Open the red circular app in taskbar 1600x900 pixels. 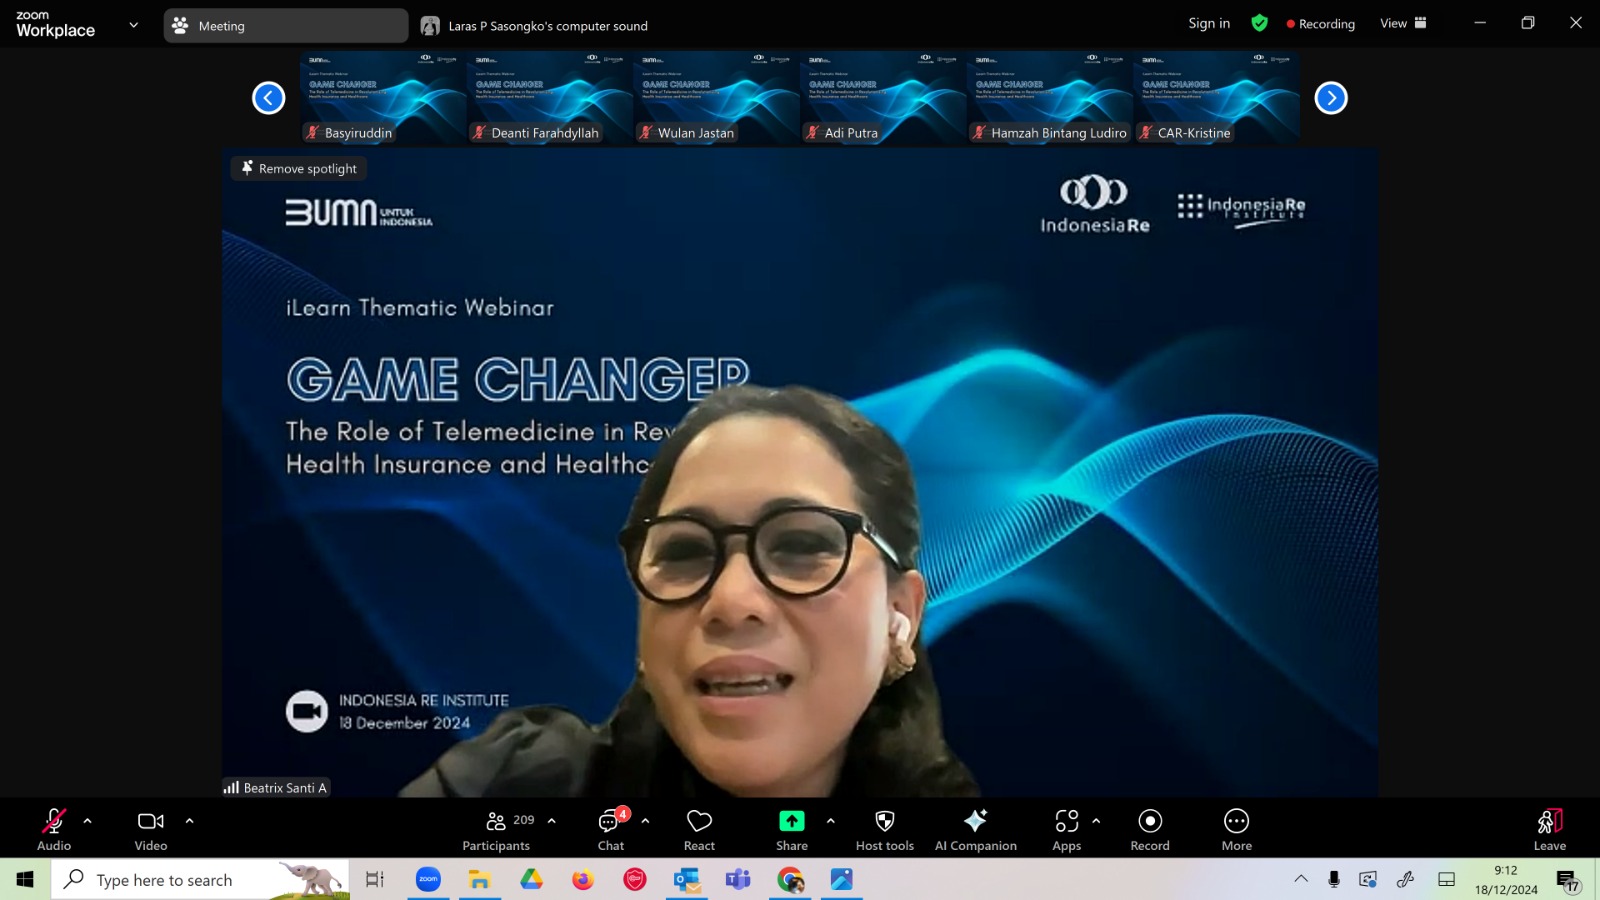point(635,880)
